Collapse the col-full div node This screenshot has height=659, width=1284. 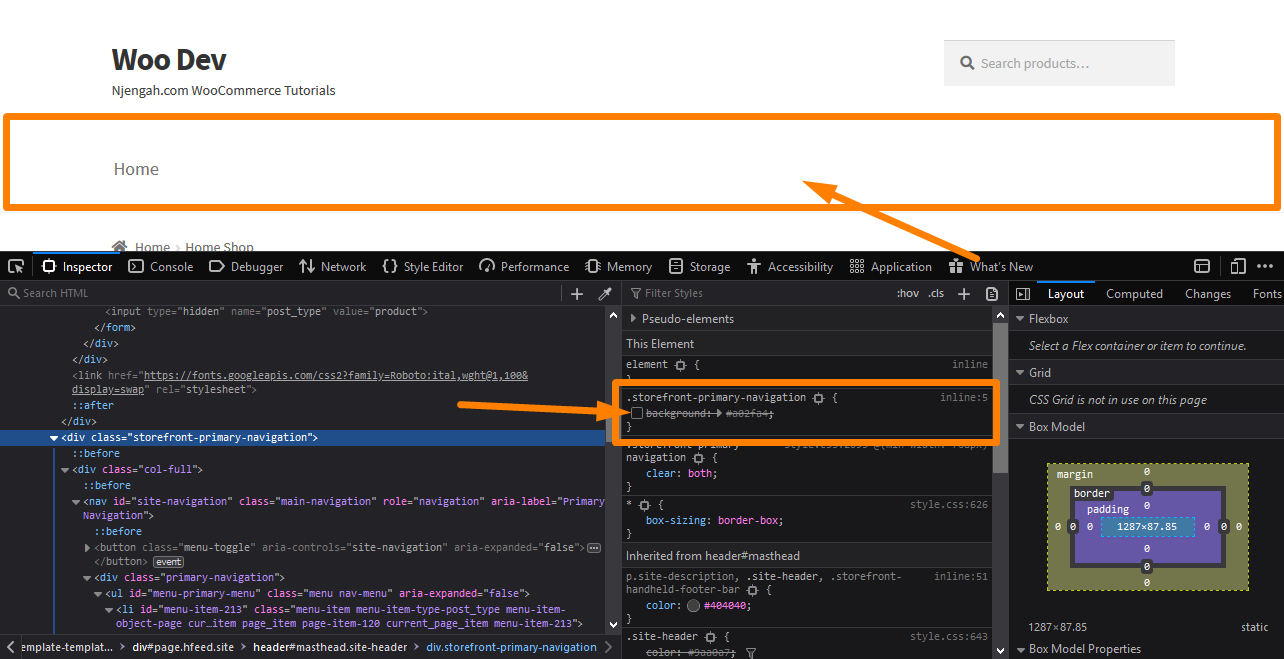pos(65,470)
